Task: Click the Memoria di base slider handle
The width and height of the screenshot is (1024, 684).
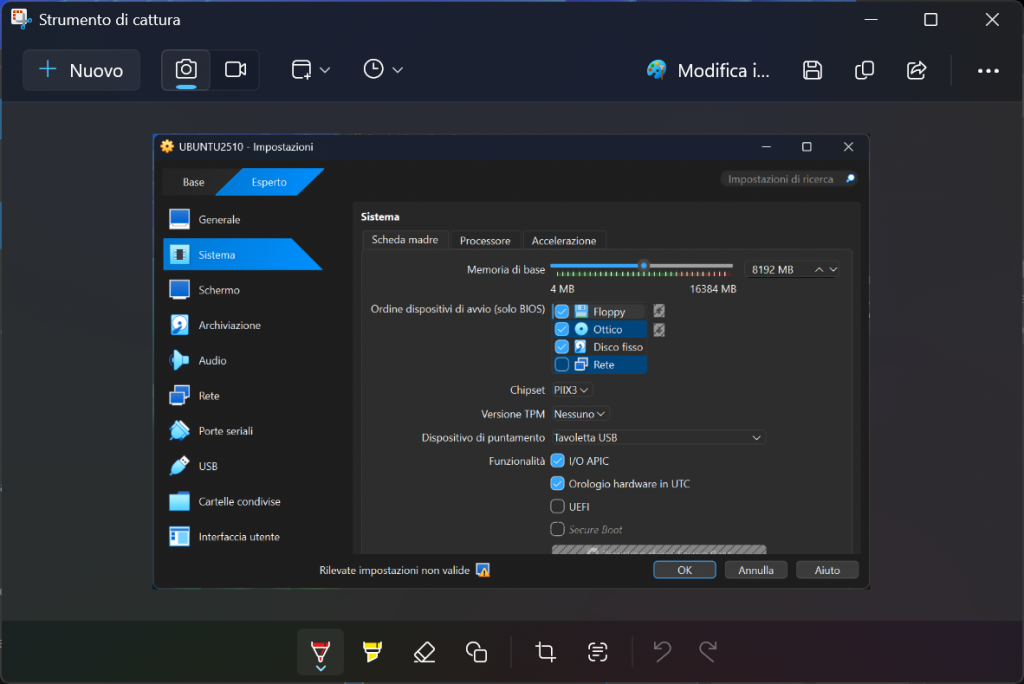Action: tap(644, 266)
